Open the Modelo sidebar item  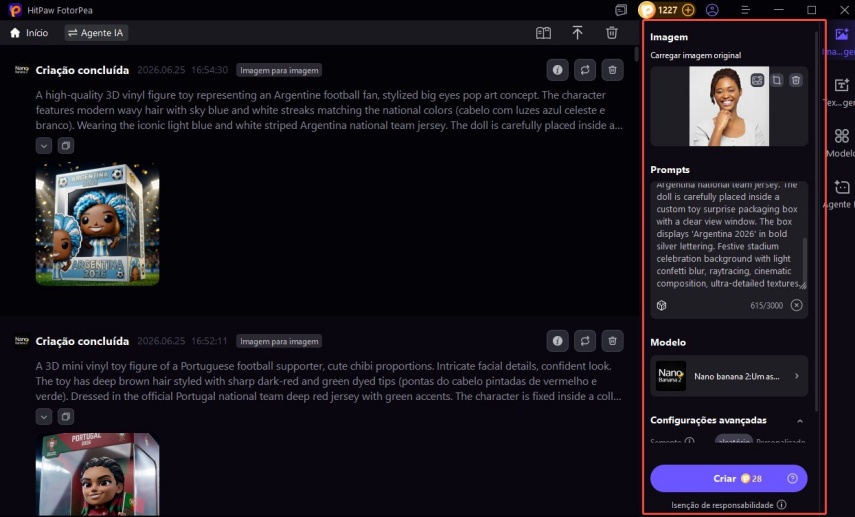tap(841, 142)
